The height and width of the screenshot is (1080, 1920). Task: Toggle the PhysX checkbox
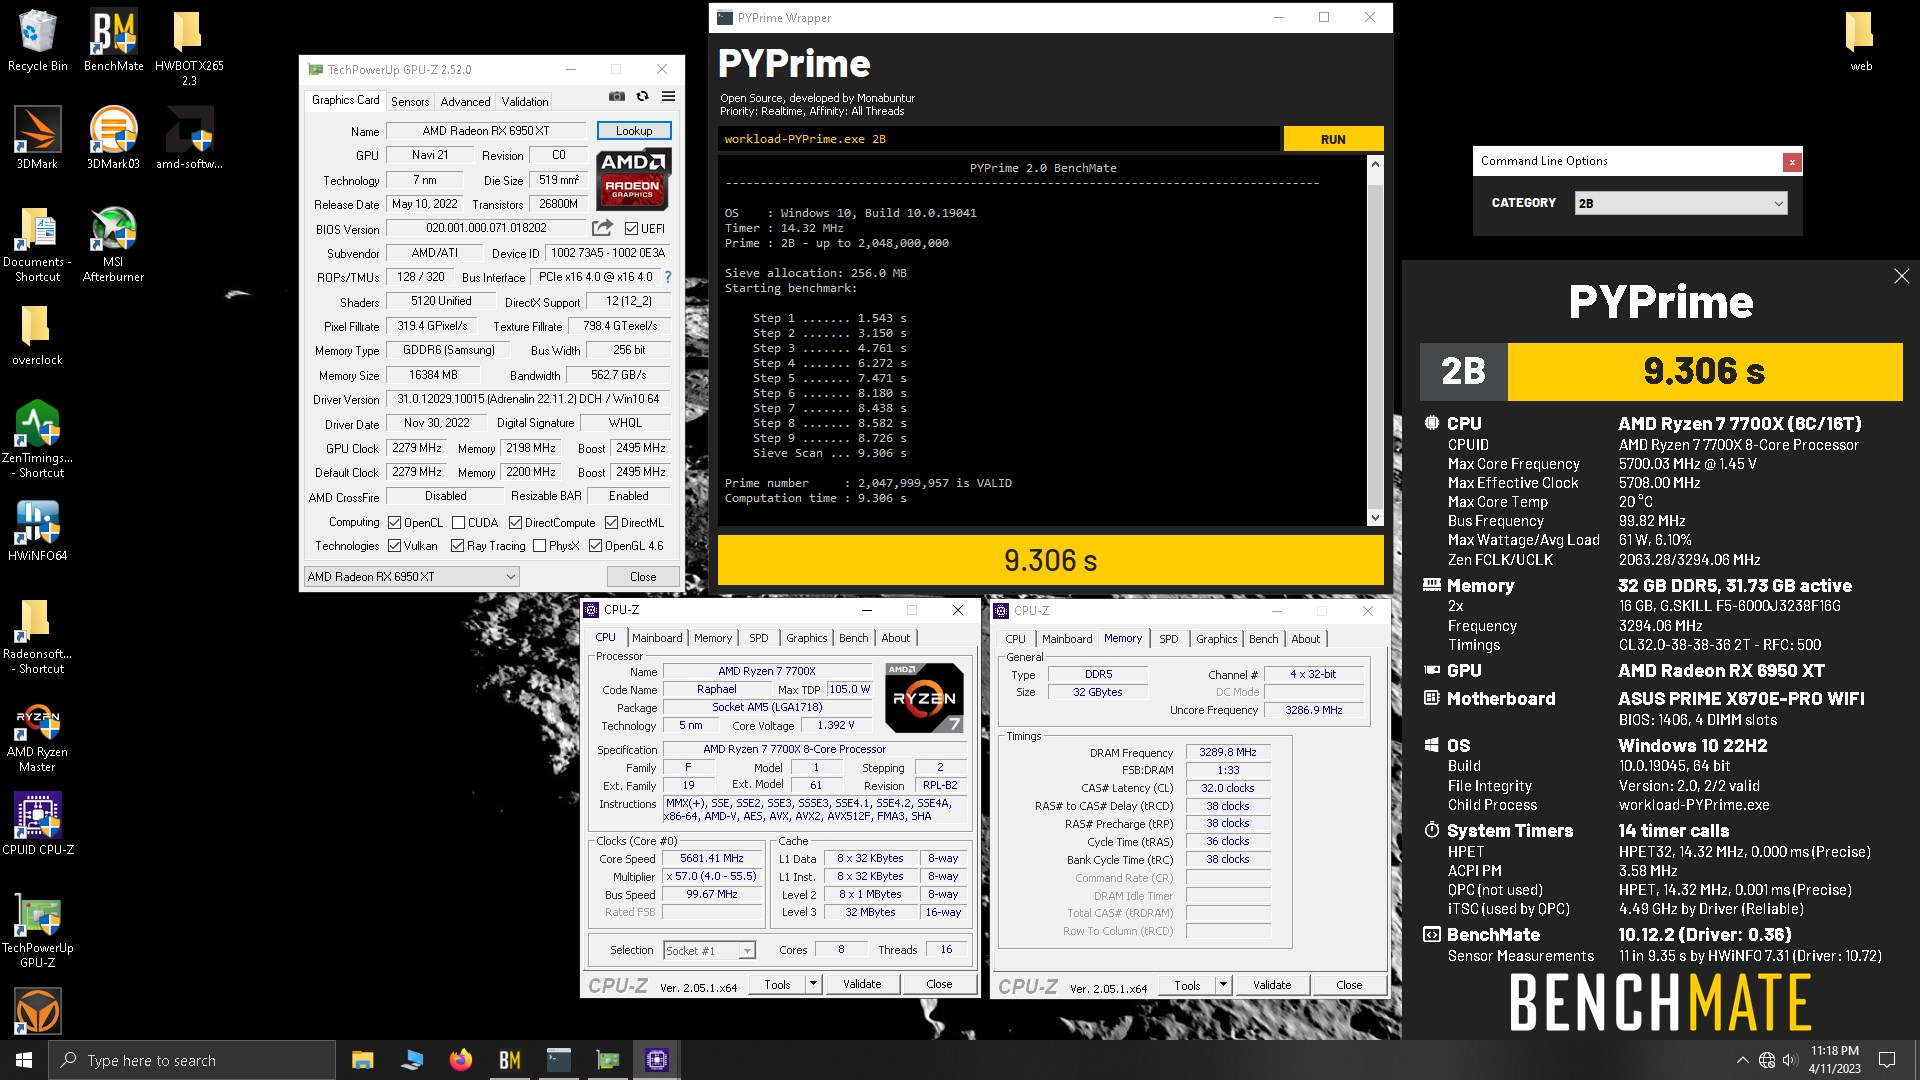(x=539, y=546)
